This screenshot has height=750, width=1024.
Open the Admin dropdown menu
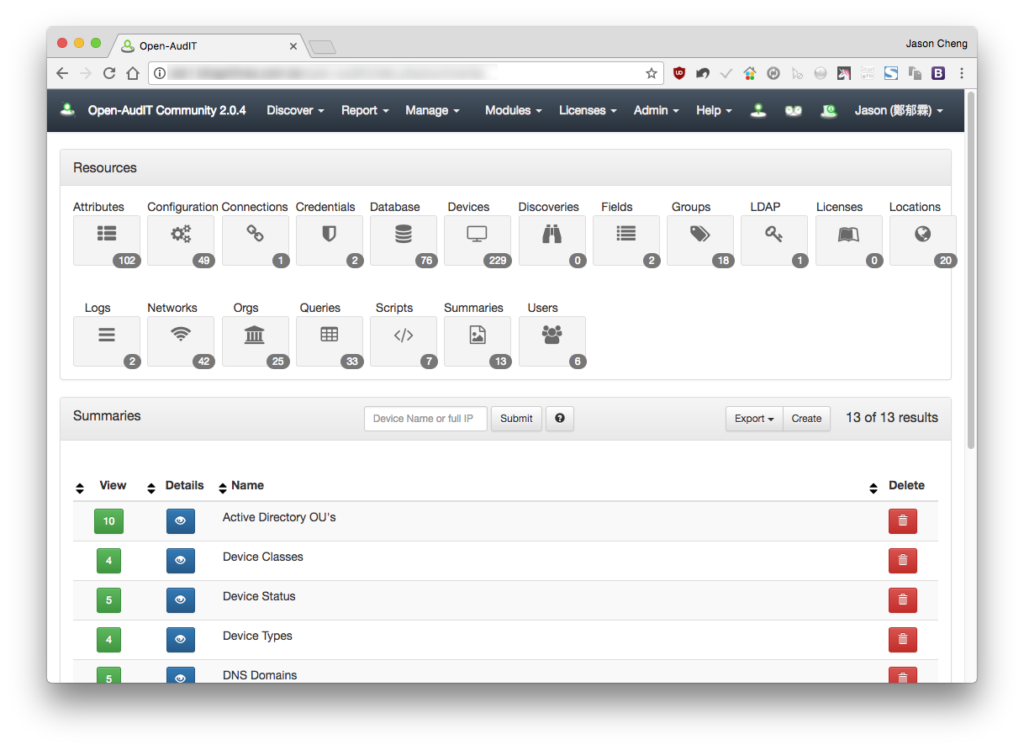coord(656,110)
